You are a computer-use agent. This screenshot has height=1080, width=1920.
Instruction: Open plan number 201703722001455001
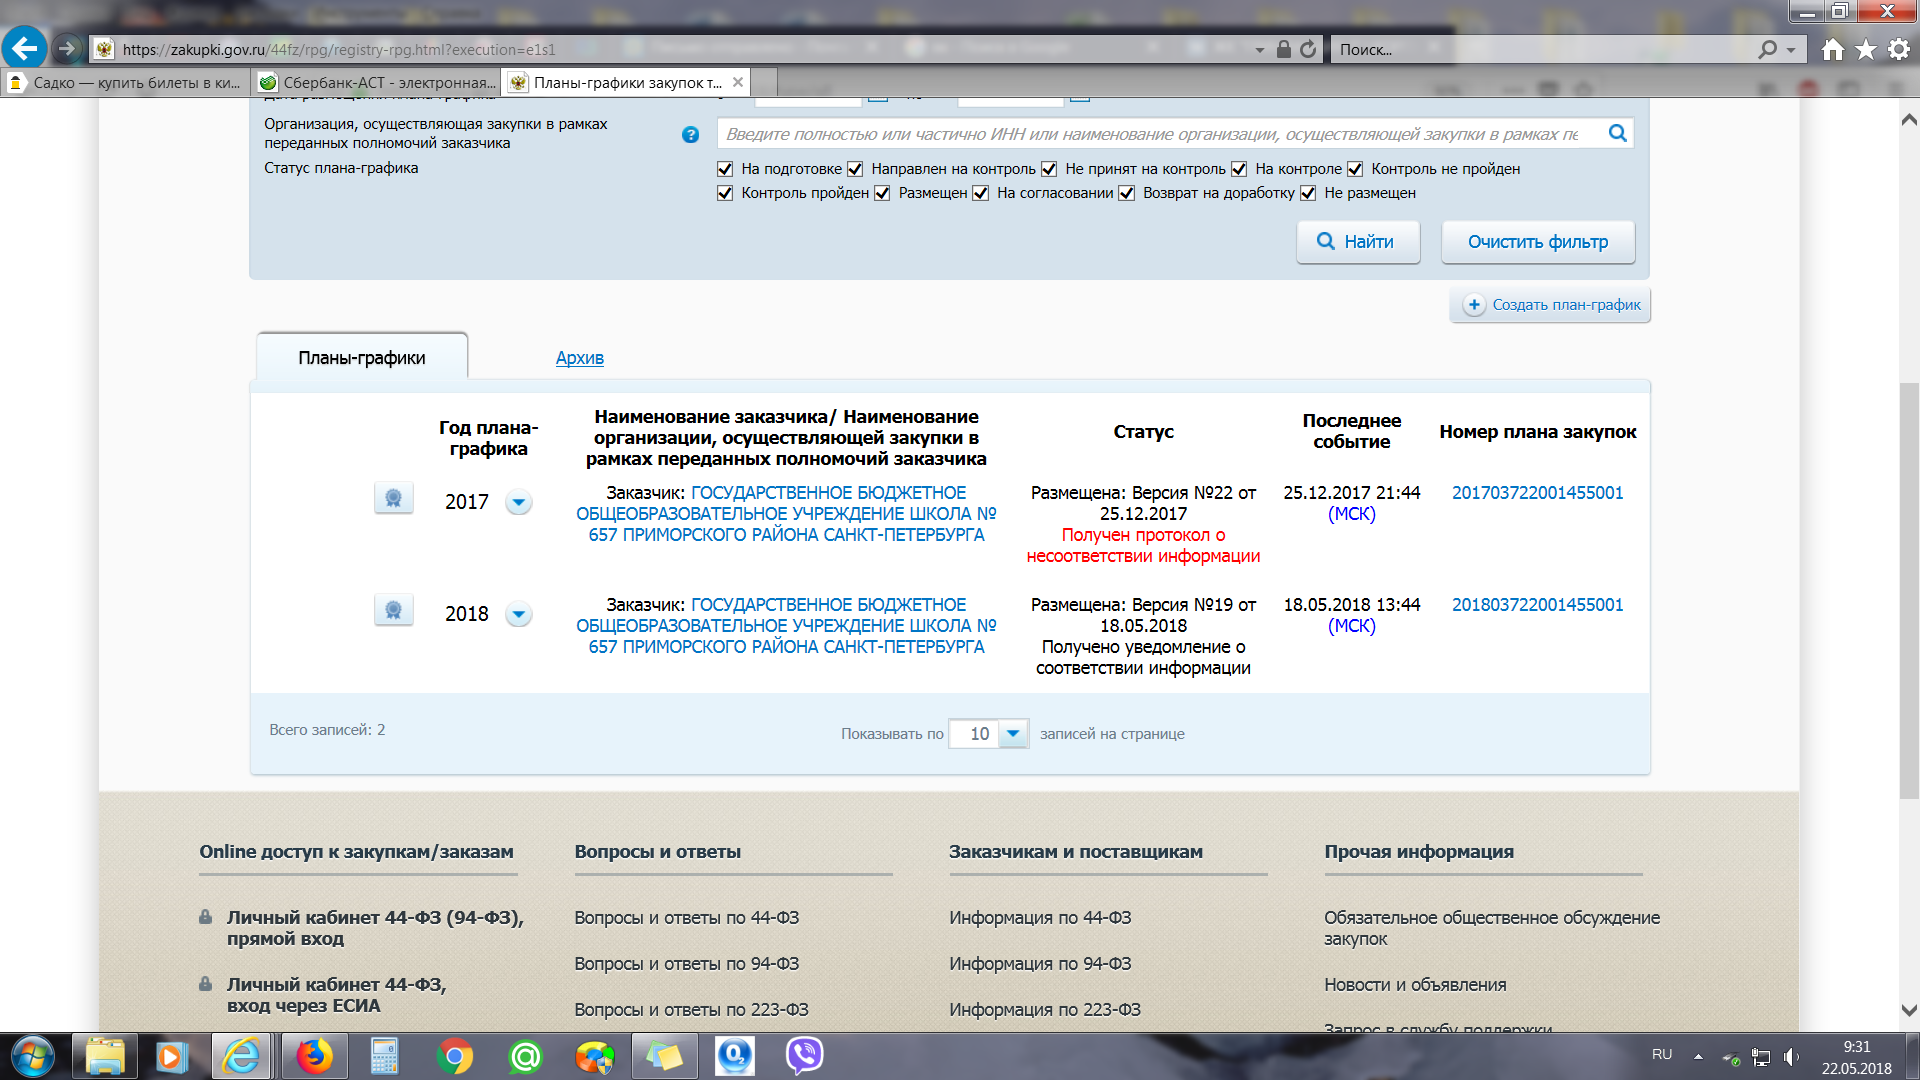(x=1537, y=493)
